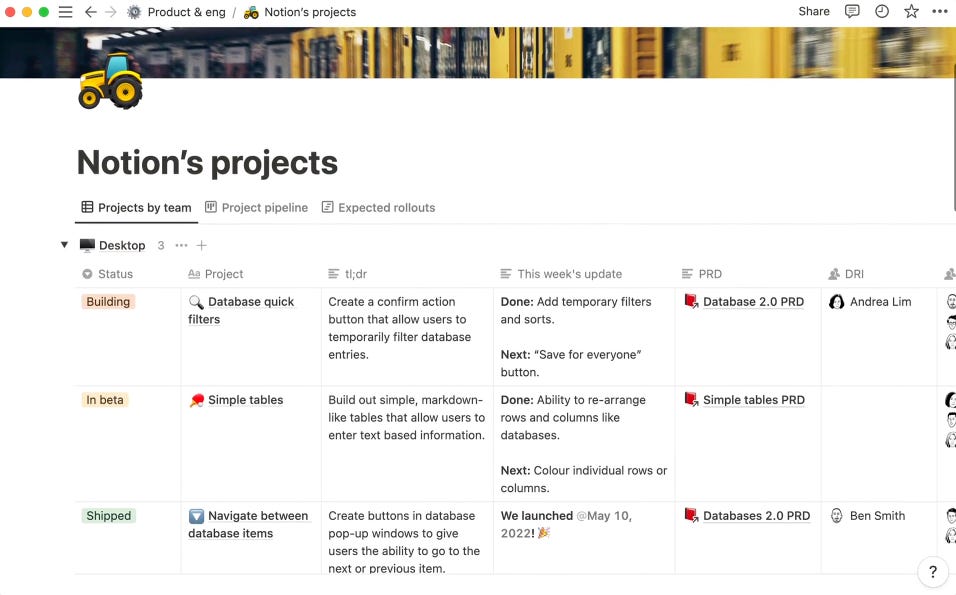Open Simple tables PRD link
The height and width of the screenshot is (595, 956).
(754, 399)
